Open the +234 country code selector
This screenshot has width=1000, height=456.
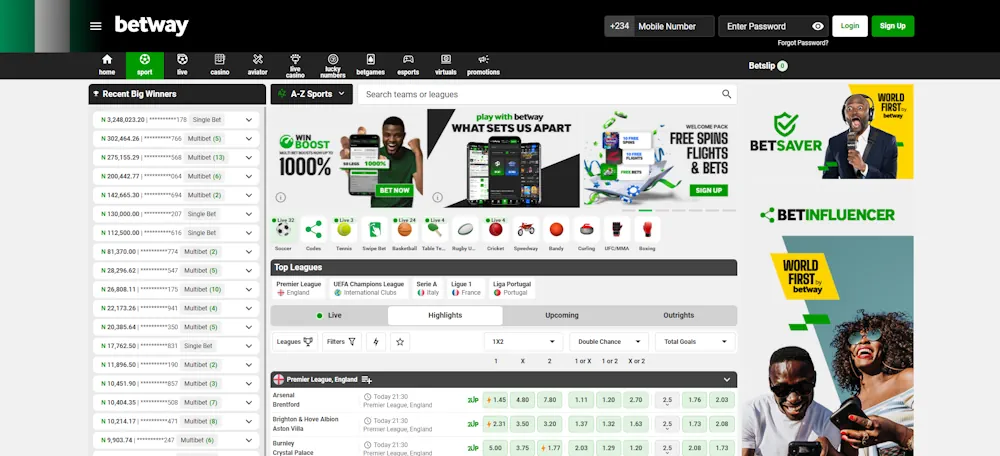(619, 26)
